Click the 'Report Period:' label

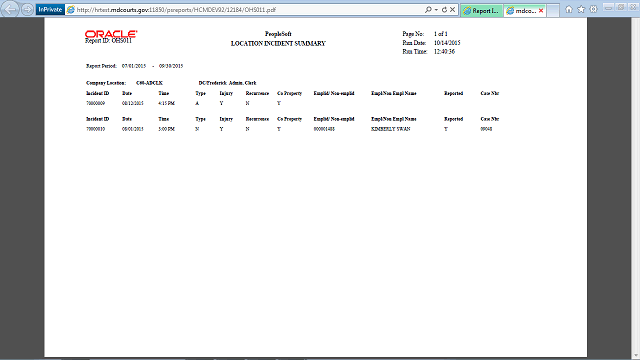point(101,66)
